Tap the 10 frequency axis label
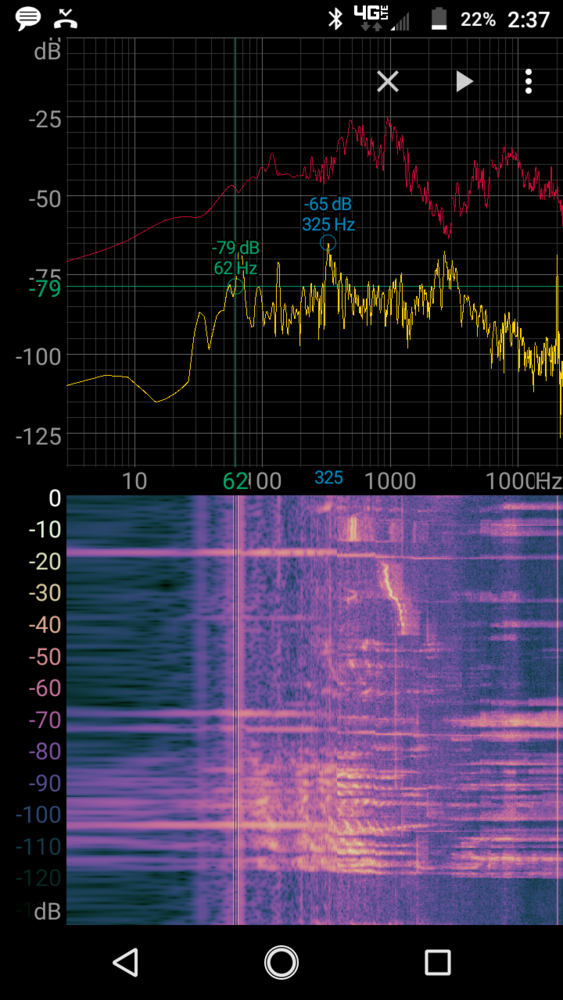The image size is (563, 1000). coord(134,481)
